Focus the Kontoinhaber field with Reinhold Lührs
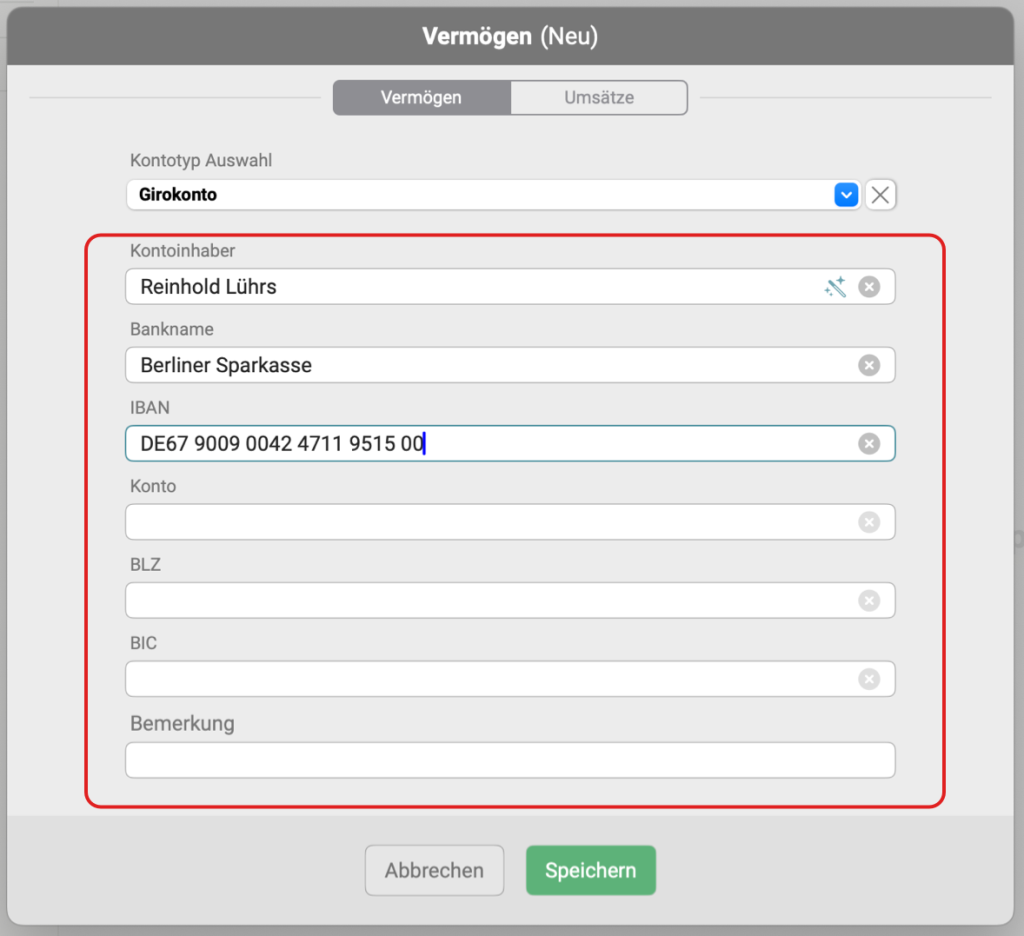The width and height of the screenshot is (1024, 936). pyautogui.click(x=470, y=287)
